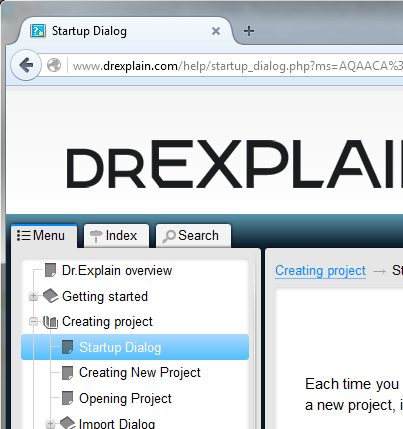Switch to the Index tab
Viewport: 403px width, 429px height.
(116, 236)
